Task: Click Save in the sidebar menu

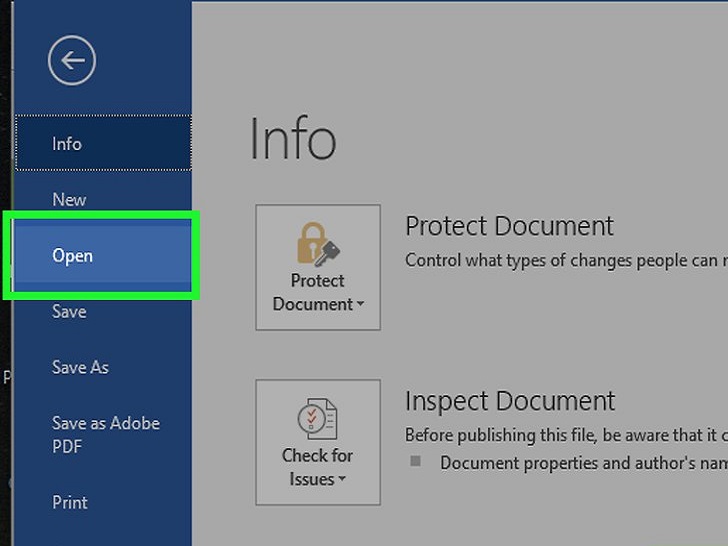Action: [x=103, y=312]
